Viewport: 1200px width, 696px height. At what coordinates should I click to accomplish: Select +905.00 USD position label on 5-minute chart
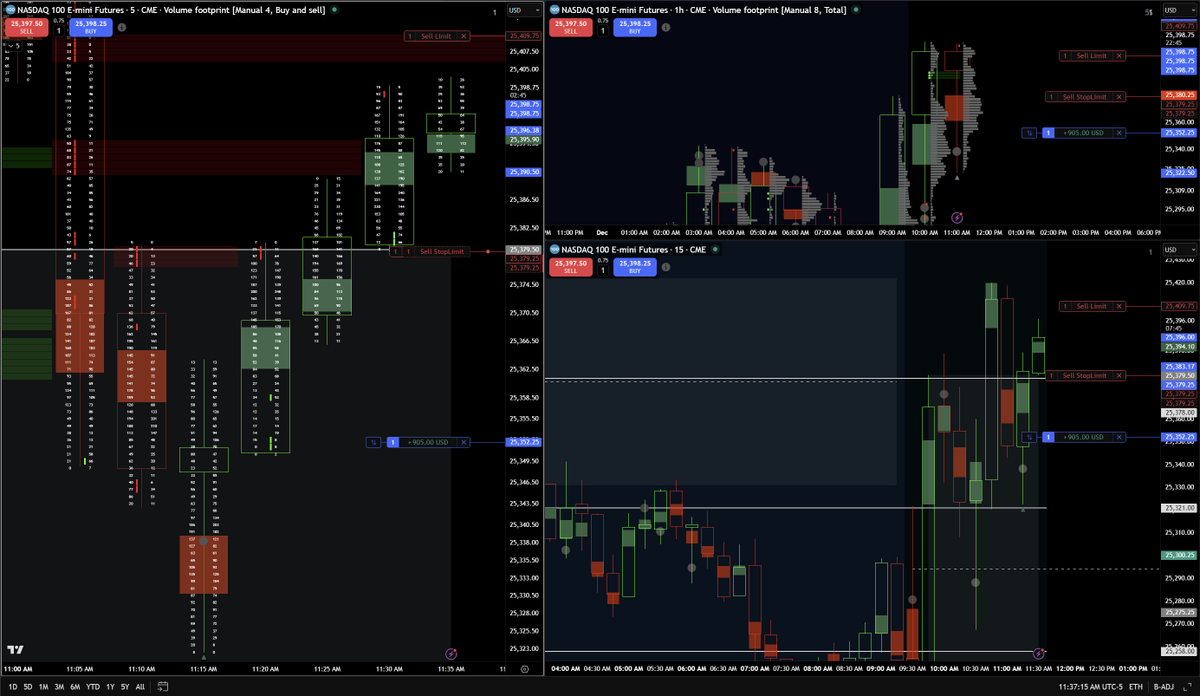426,442
